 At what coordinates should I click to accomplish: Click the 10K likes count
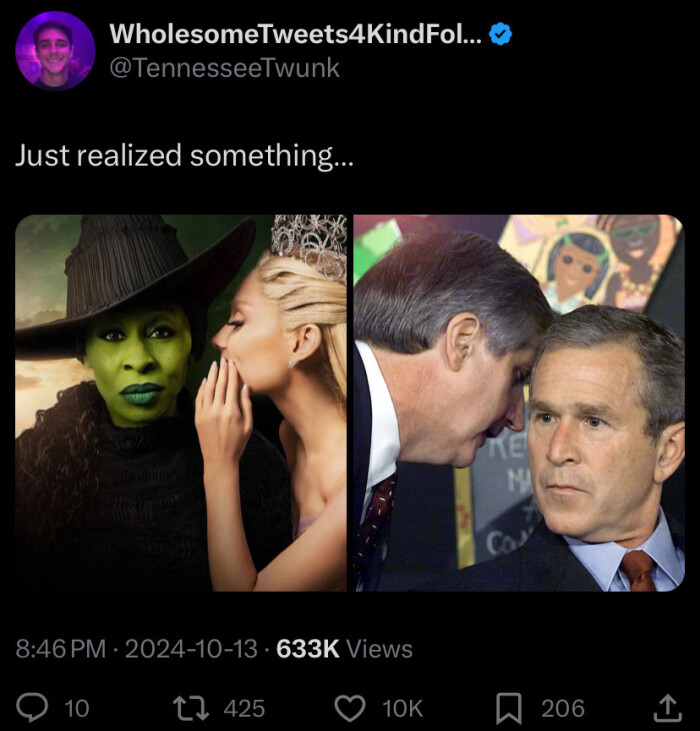tap(402, 709)
